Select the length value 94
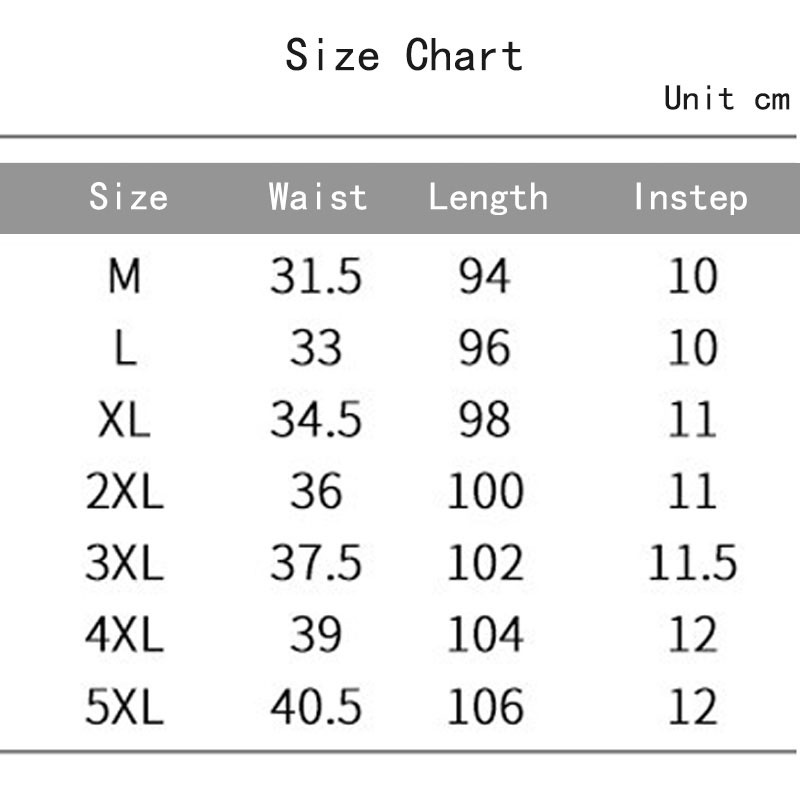The width and height of the screenshot is (800, 800). tap(485, 276)
